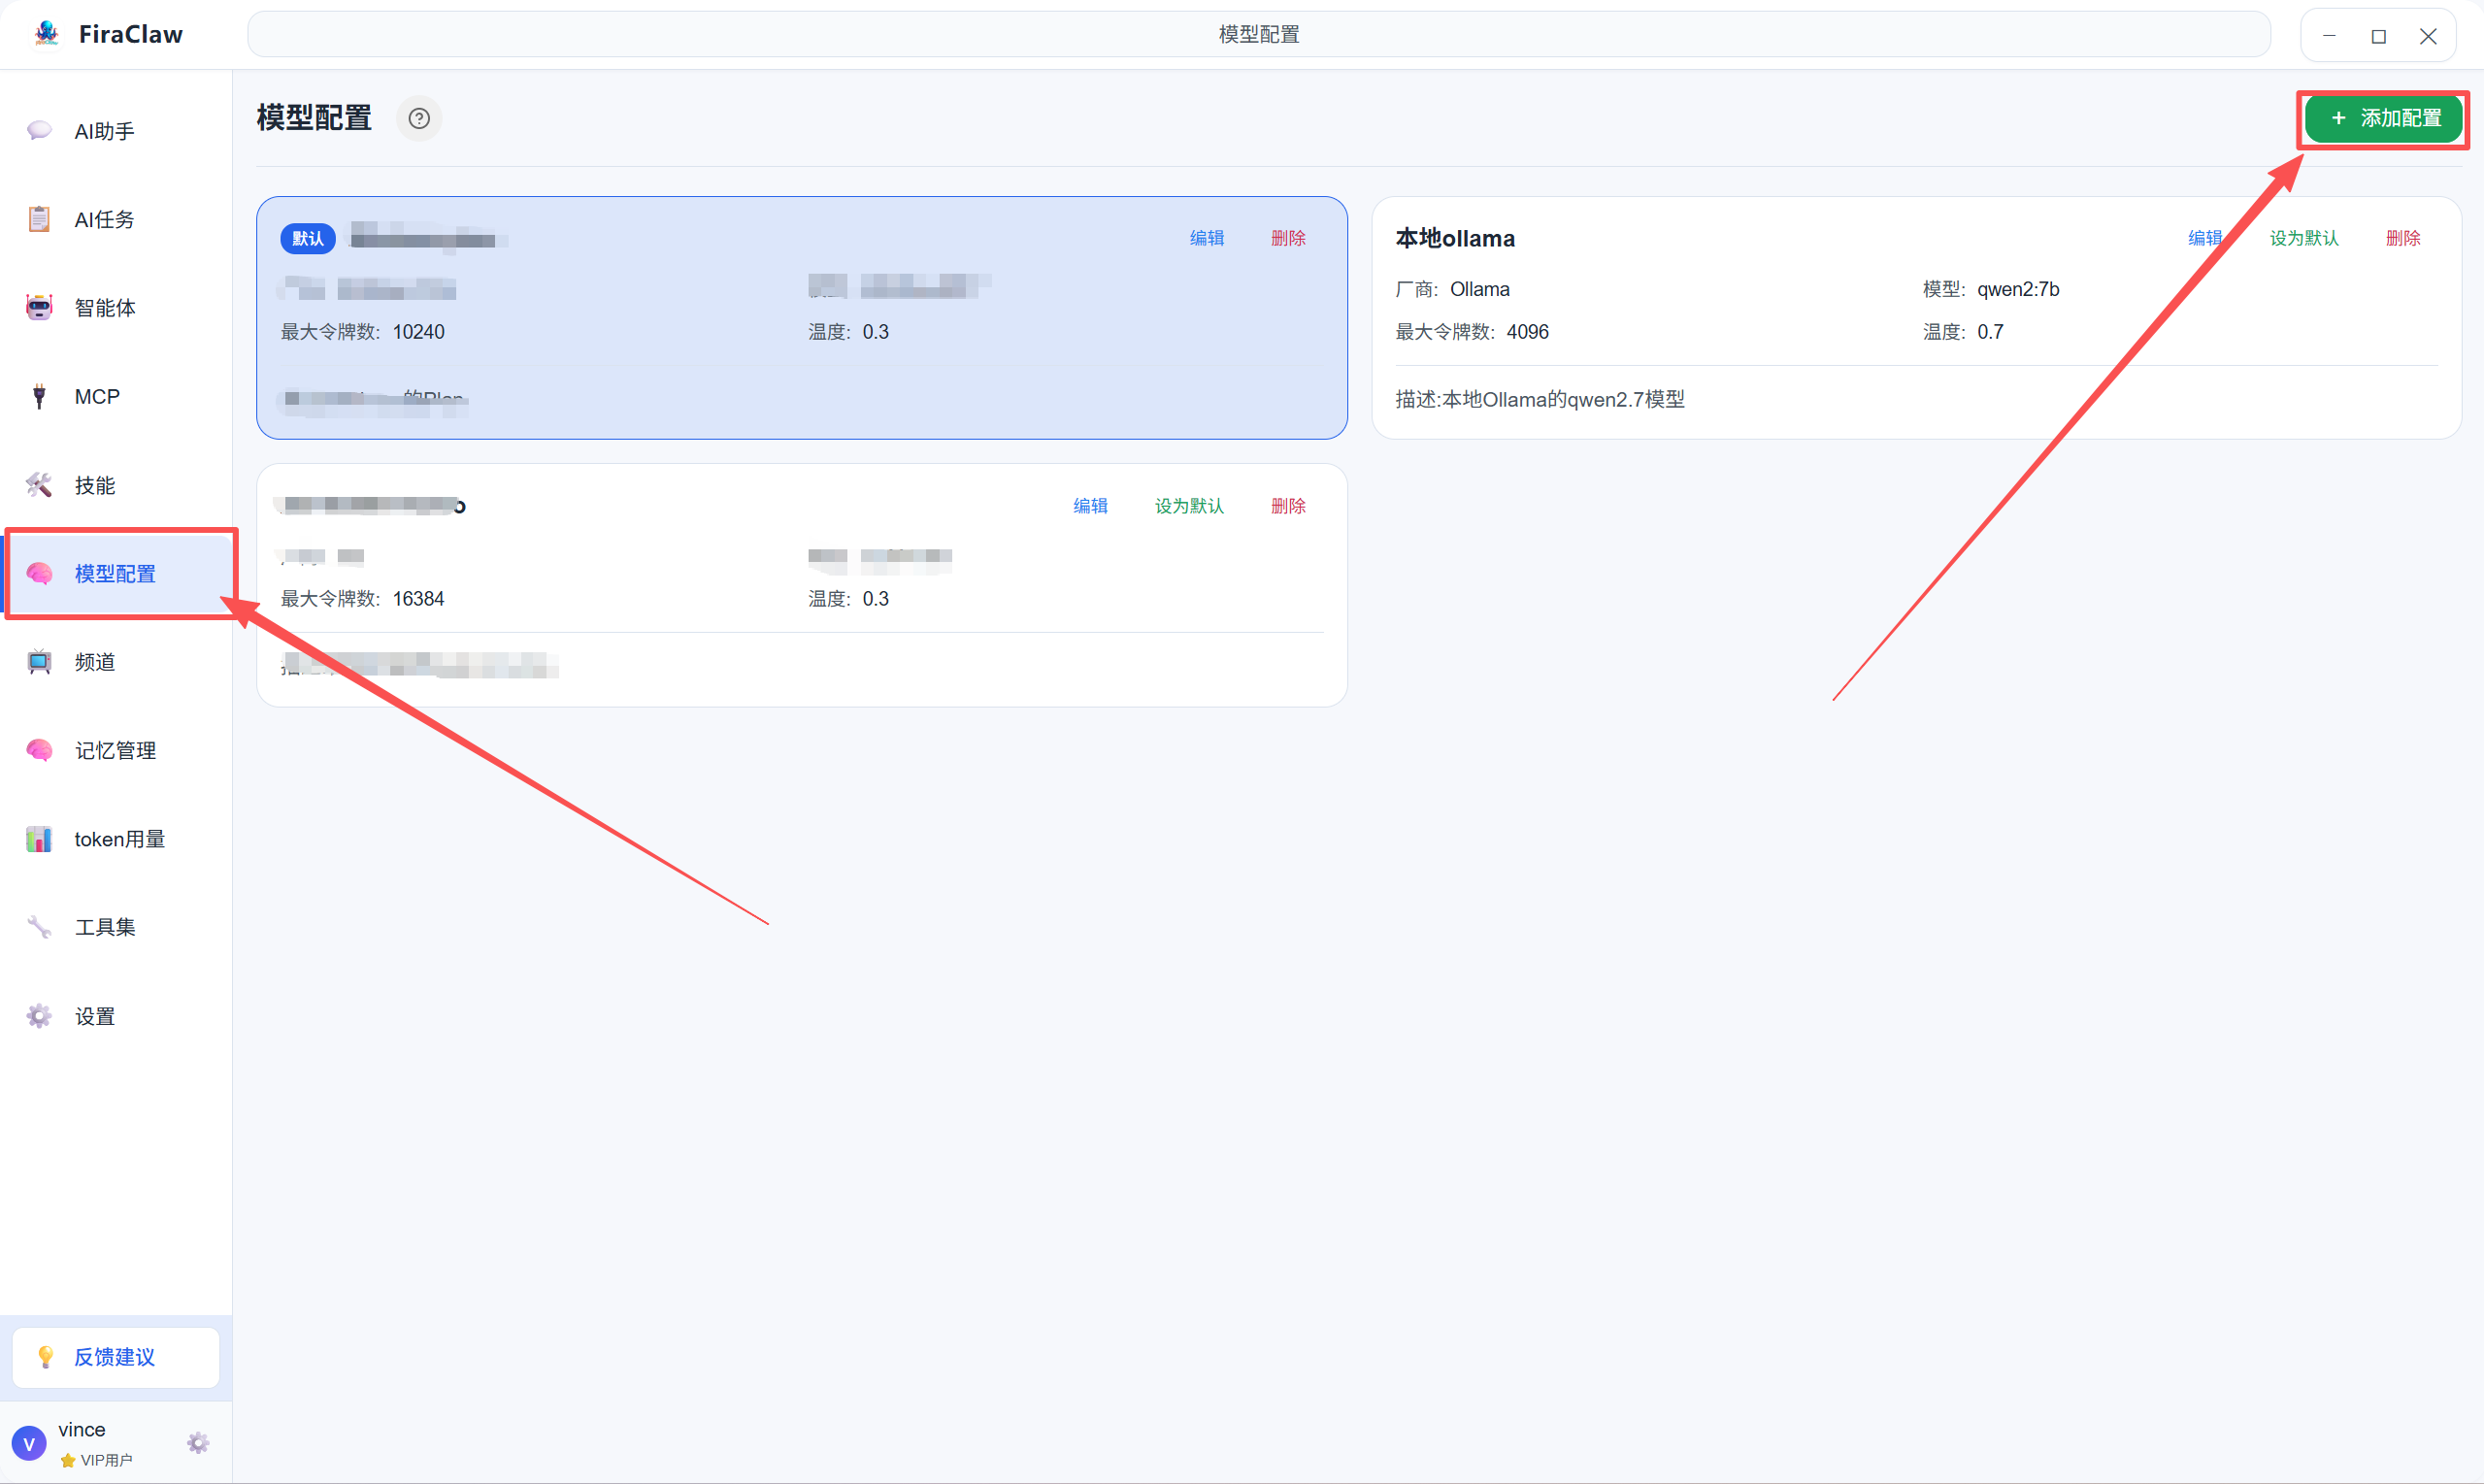Click the 记忆管理 brain icon

[39, 750]
